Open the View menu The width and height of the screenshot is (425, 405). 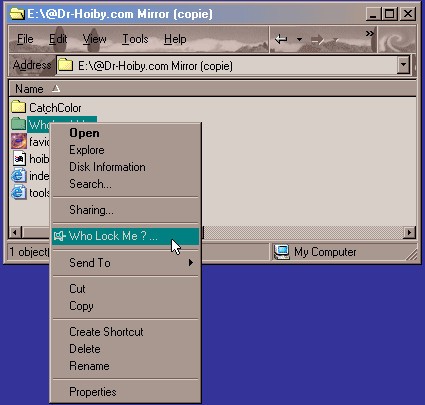click(94, 39)
